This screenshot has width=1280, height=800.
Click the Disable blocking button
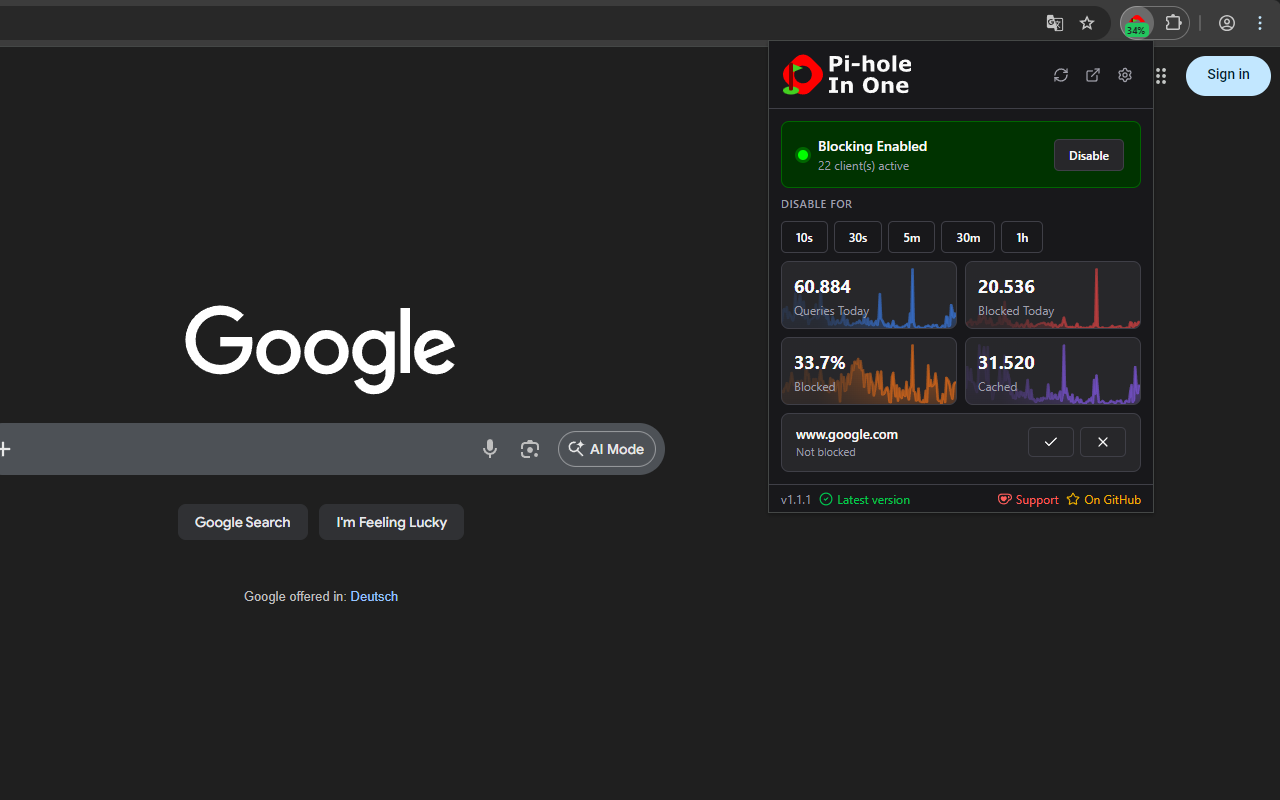[1089, 155]
